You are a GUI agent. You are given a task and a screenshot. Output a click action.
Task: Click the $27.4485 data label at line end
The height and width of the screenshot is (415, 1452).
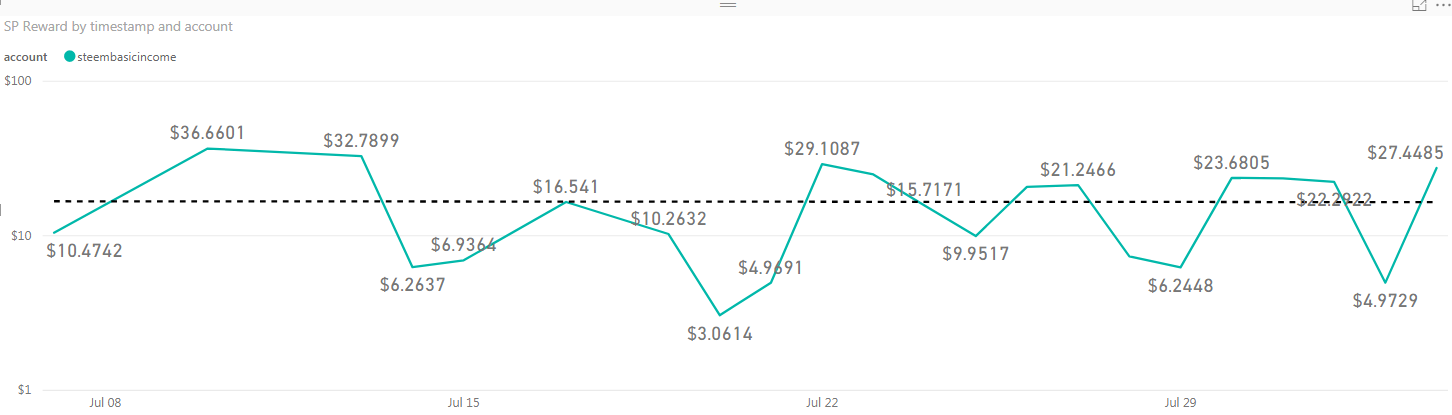[1405, 153]
